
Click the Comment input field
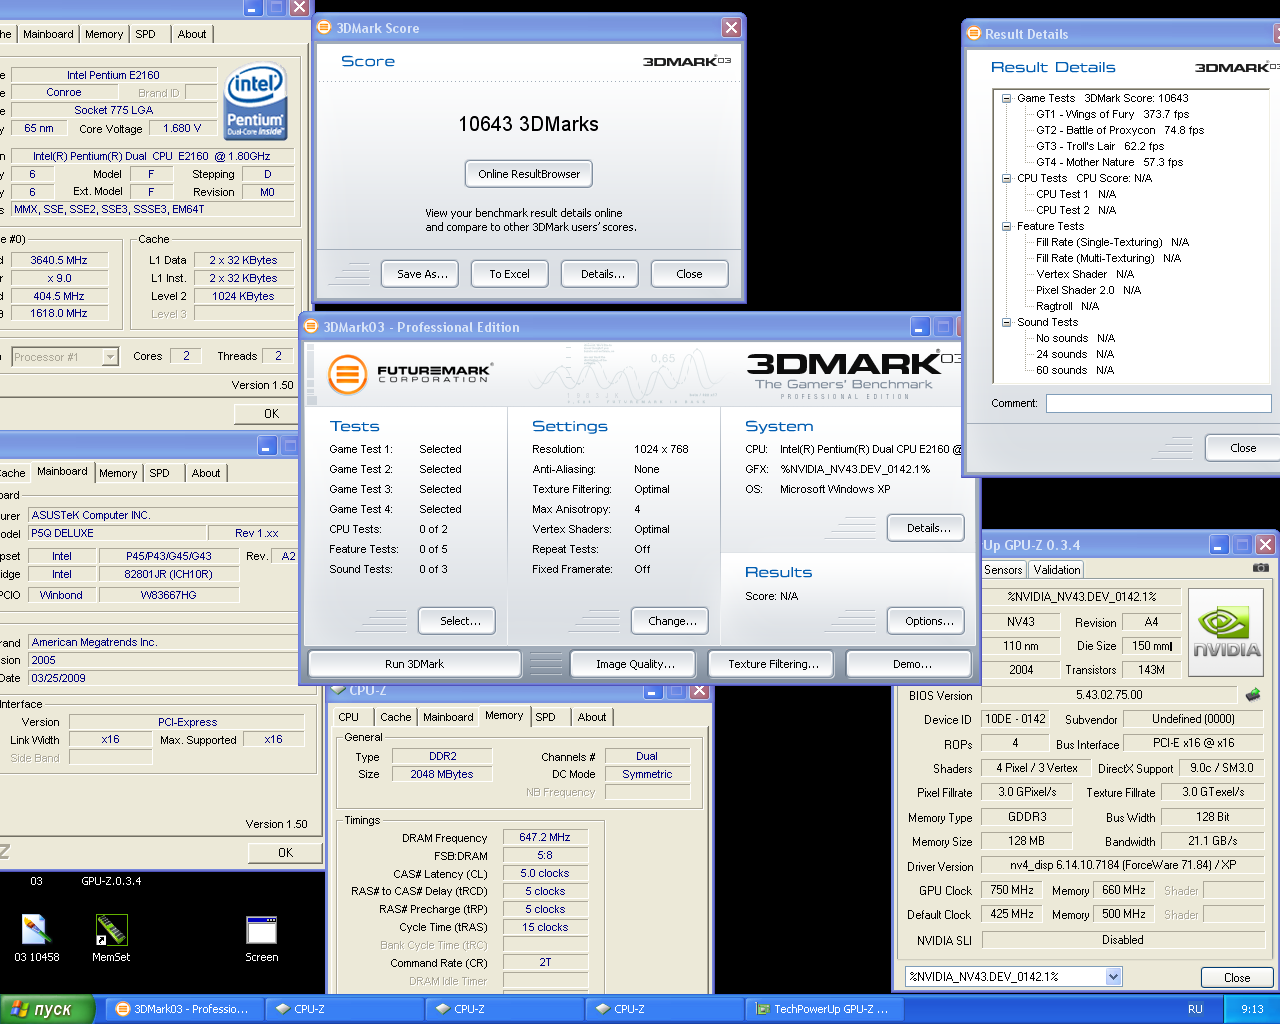(1158, 403)
